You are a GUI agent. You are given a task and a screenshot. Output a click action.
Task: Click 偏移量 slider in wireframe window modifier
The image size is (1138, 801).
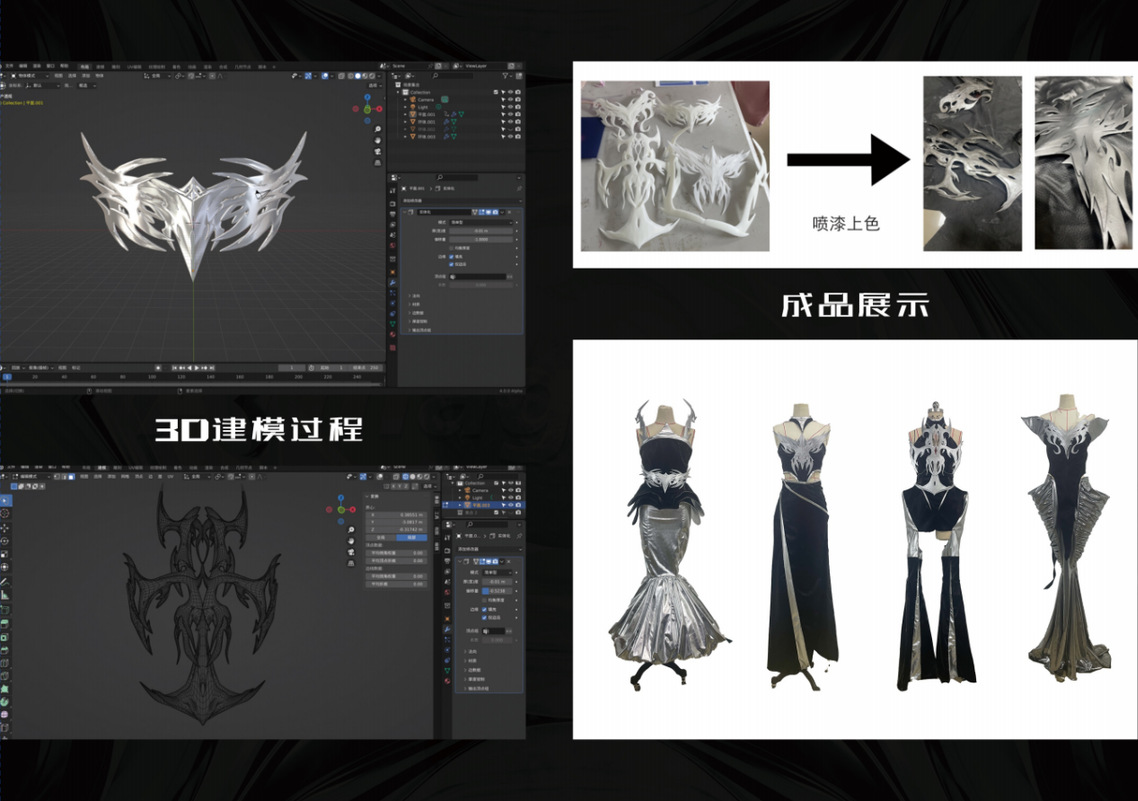click(x=497, y=590)
